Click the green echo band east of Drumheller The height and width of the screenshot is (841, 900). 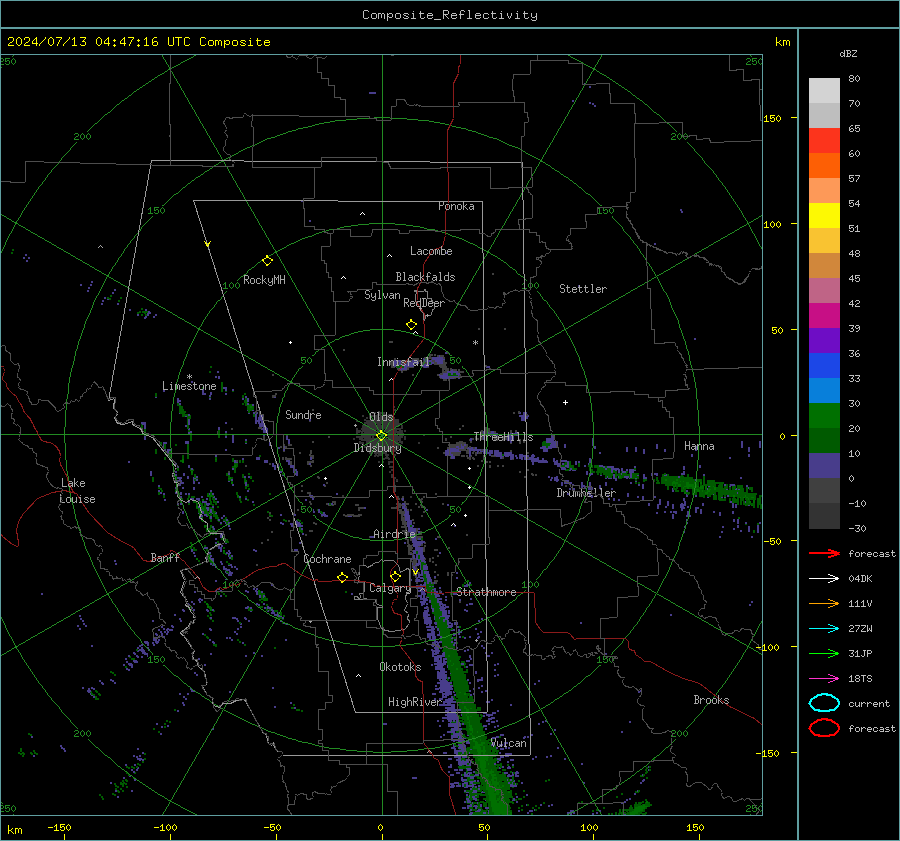point(709,488)
